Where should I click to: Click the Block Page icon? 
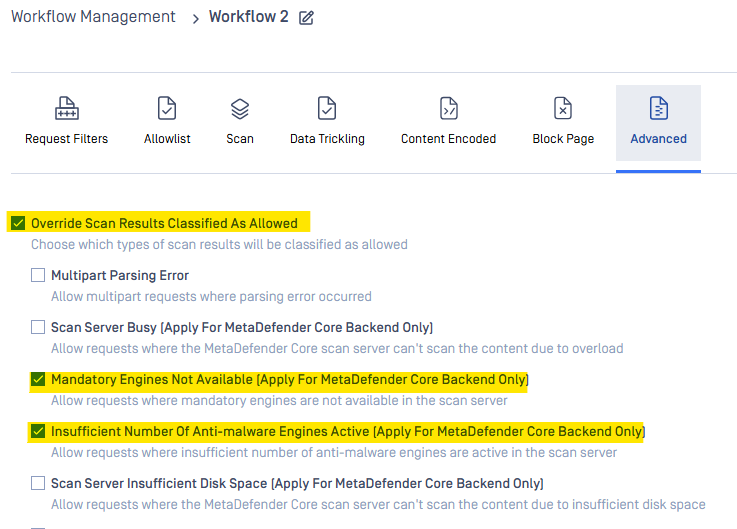[x=563, y=108]
